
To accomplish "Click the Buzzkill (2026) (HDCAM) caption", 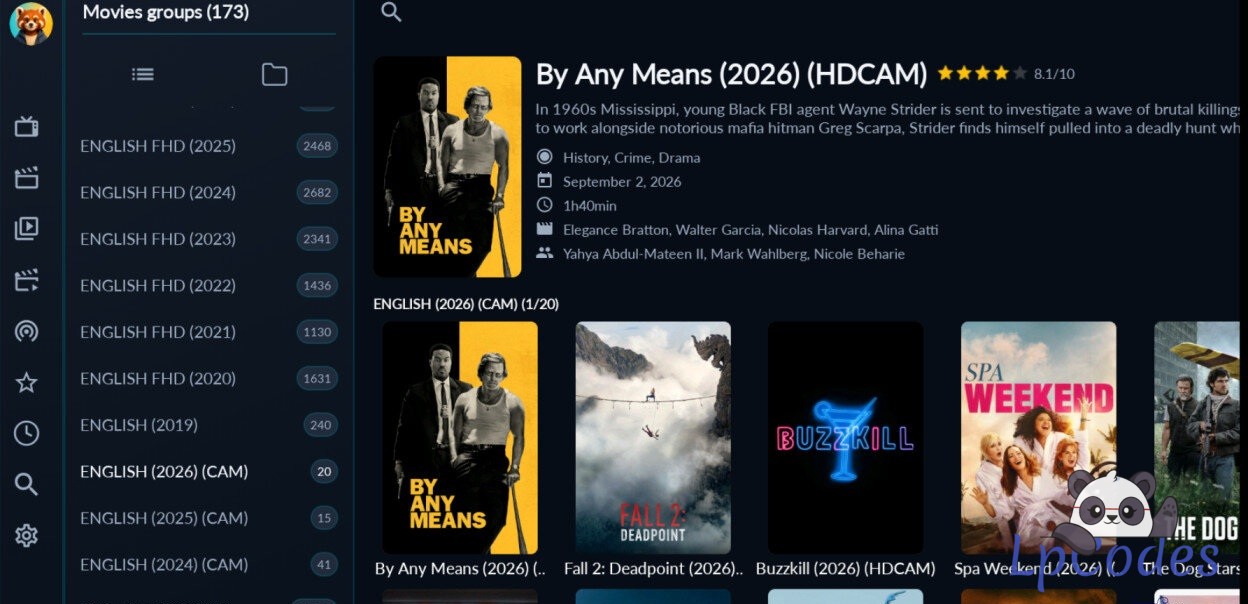I will point(846,568).
